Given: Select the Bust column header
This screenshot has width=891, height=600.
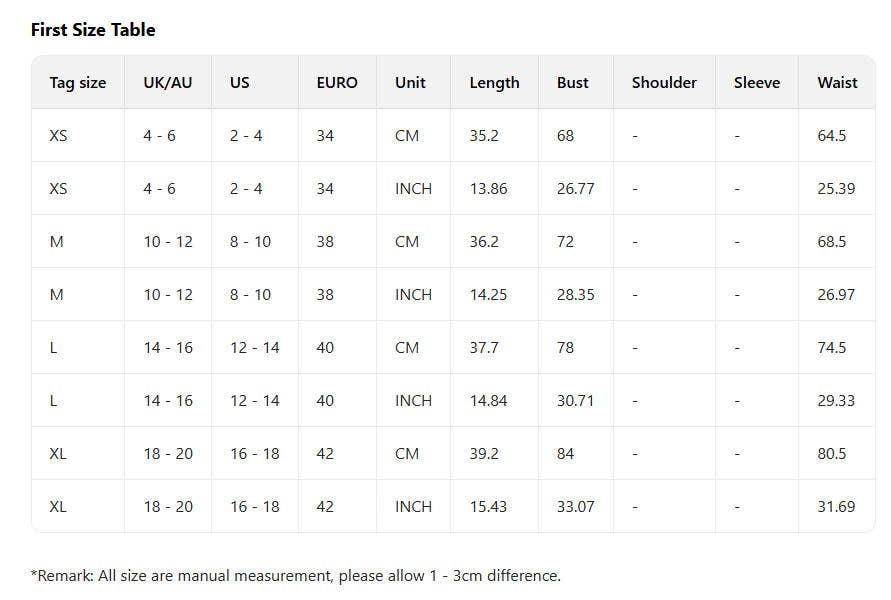Looking at the screenshot, I should point(573,83).
